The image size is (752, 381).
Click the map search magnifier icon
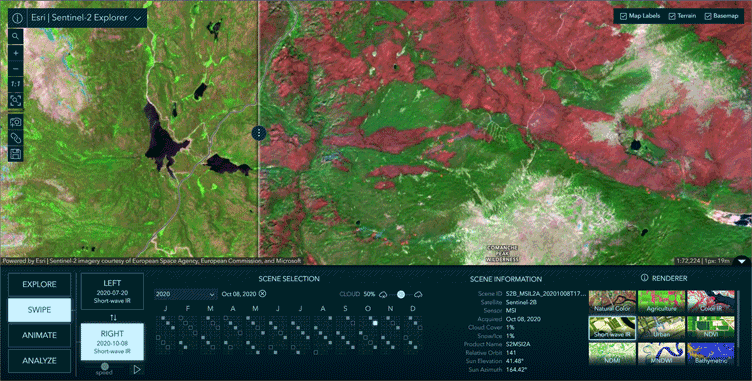[15, 36]
